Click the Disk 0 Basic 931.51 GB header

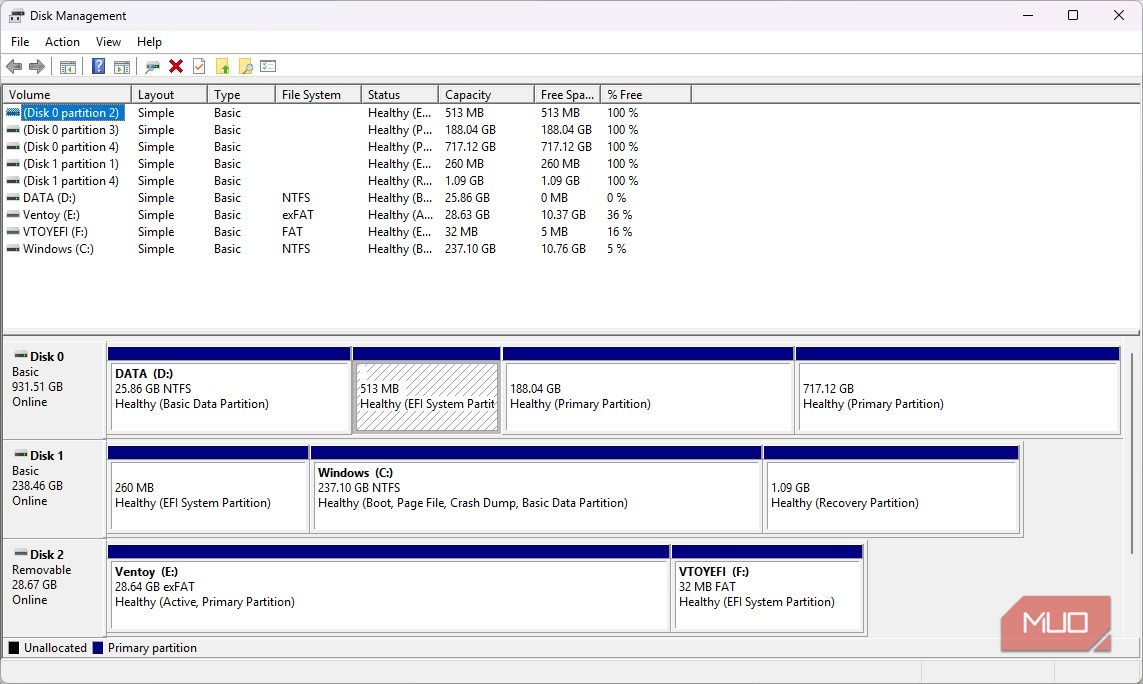tap(55, 390)
